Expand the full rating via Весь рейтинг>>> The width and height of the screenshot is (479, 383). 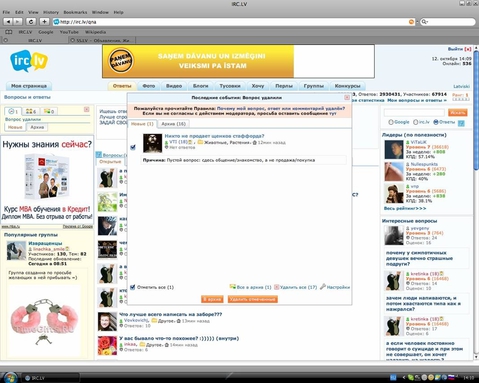[405, 208]
